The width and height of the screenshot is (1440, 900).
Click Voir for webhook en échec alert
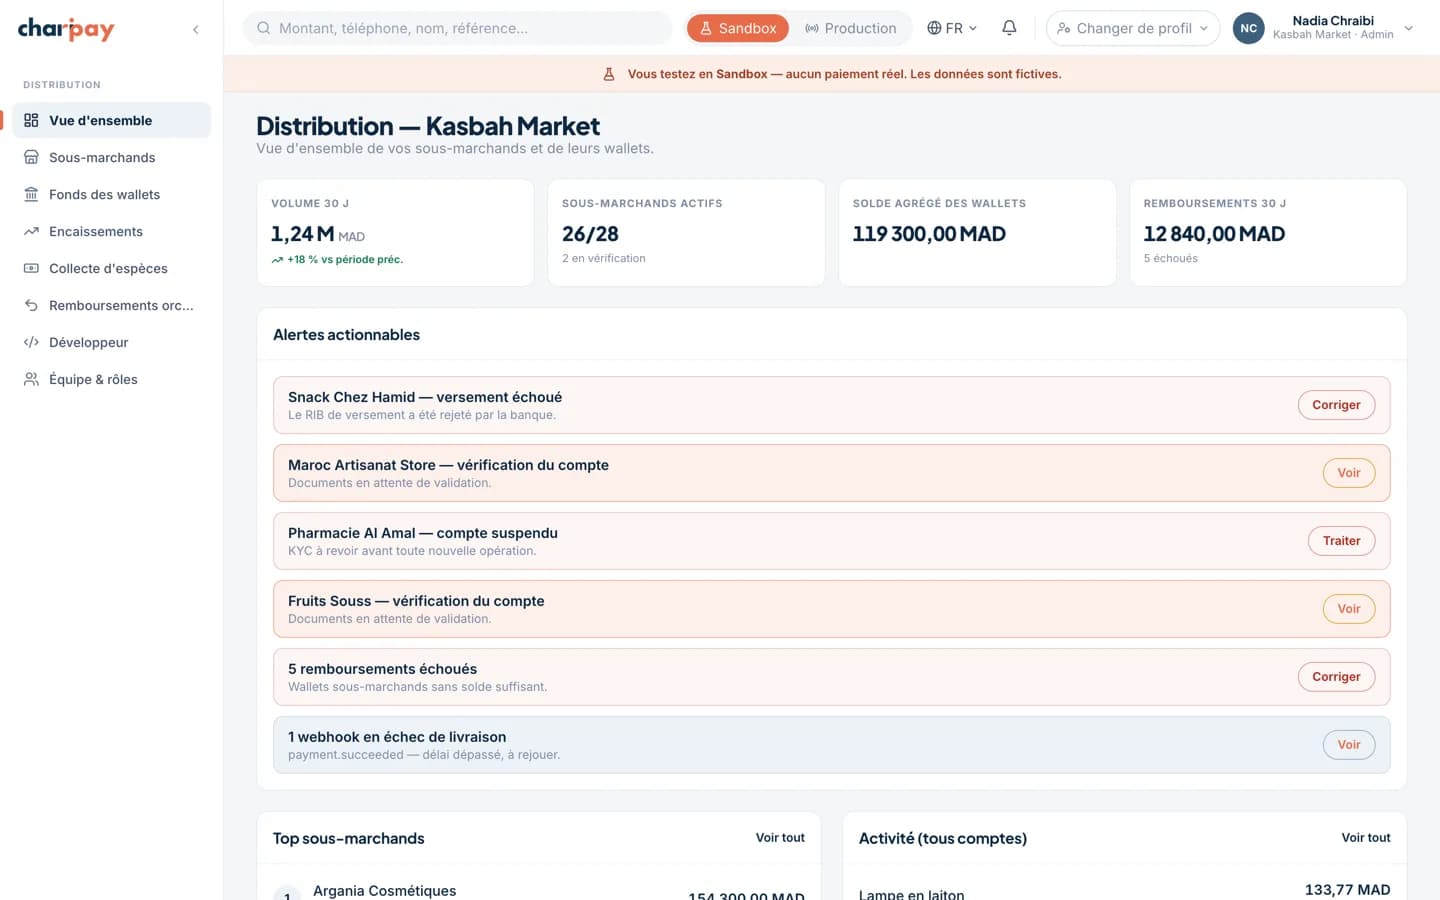pos(1349,745)
